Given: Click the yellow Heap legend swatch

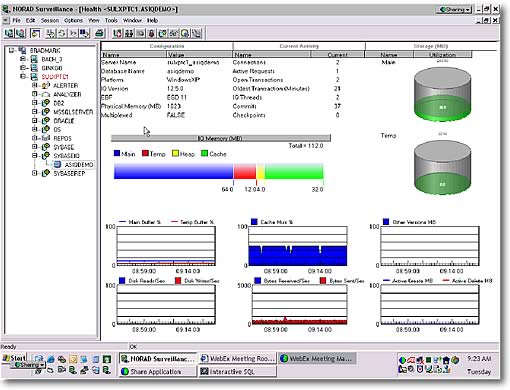Looking at the screenshot, I should pos(175,153).
